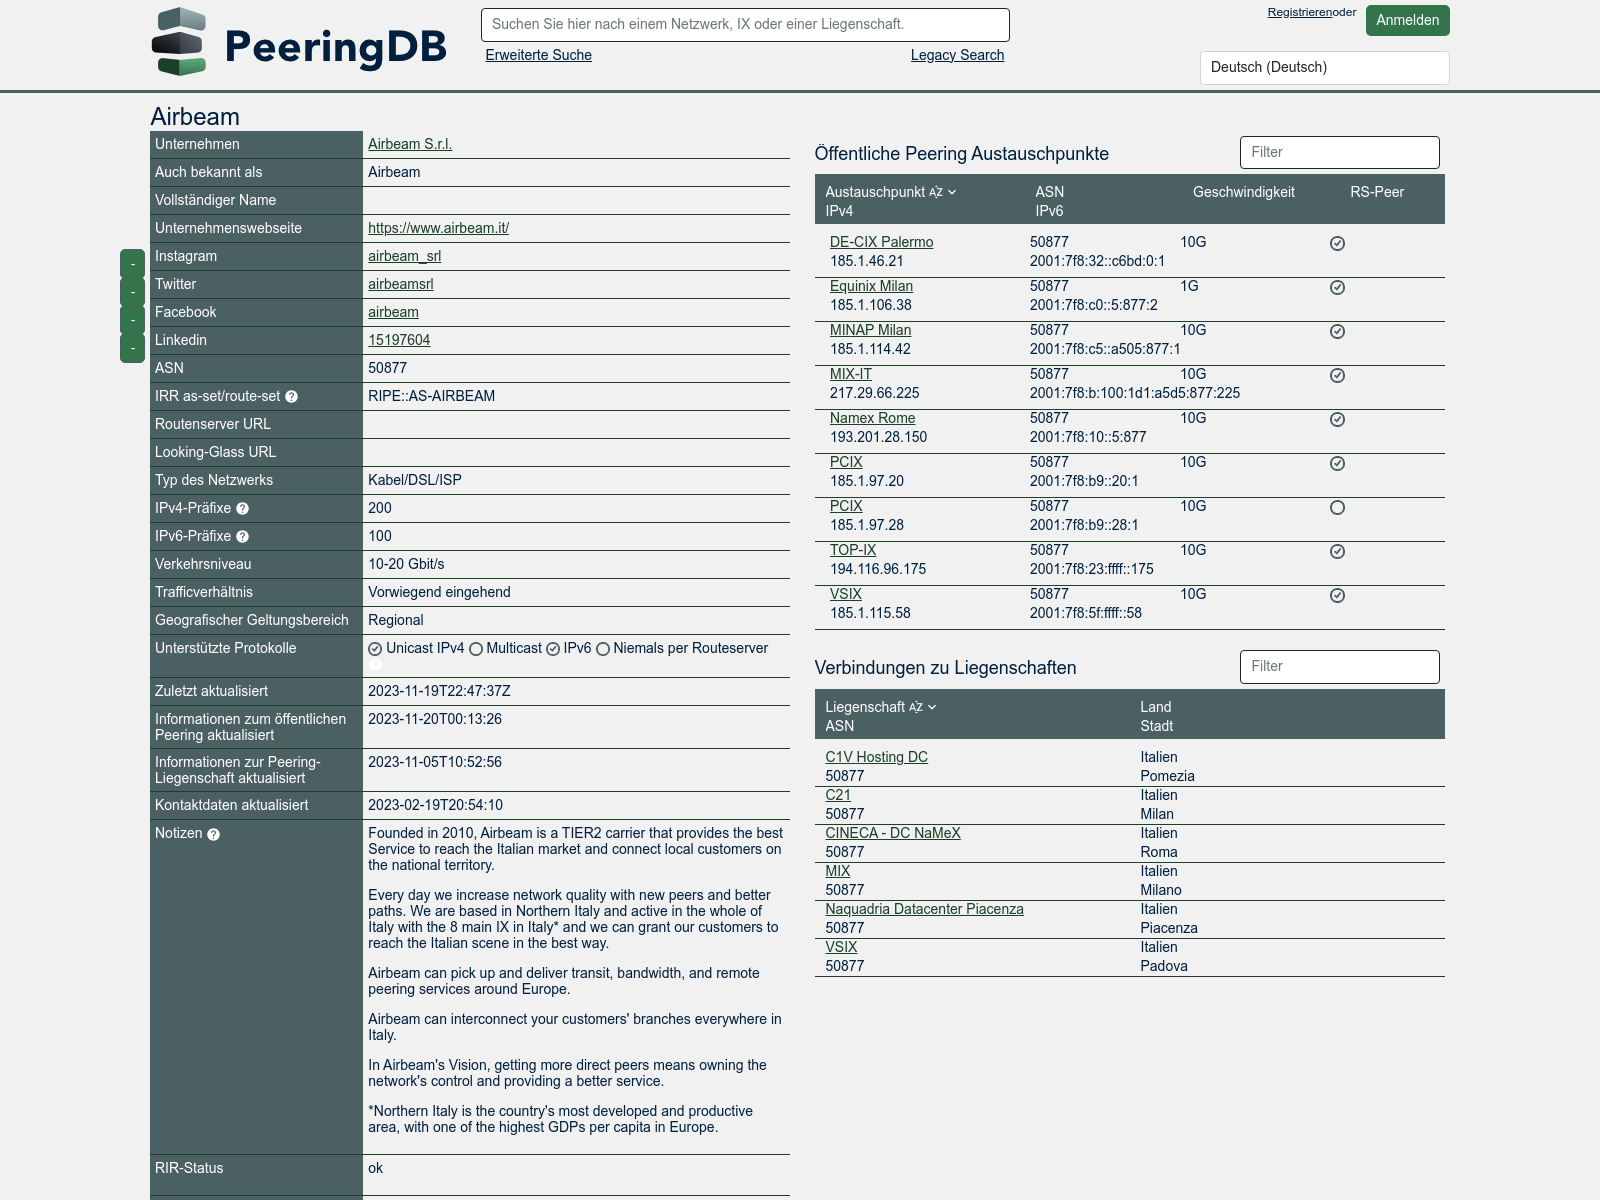Open Erweiterte Suche link

pyautogui.click(x=538, y=55)
